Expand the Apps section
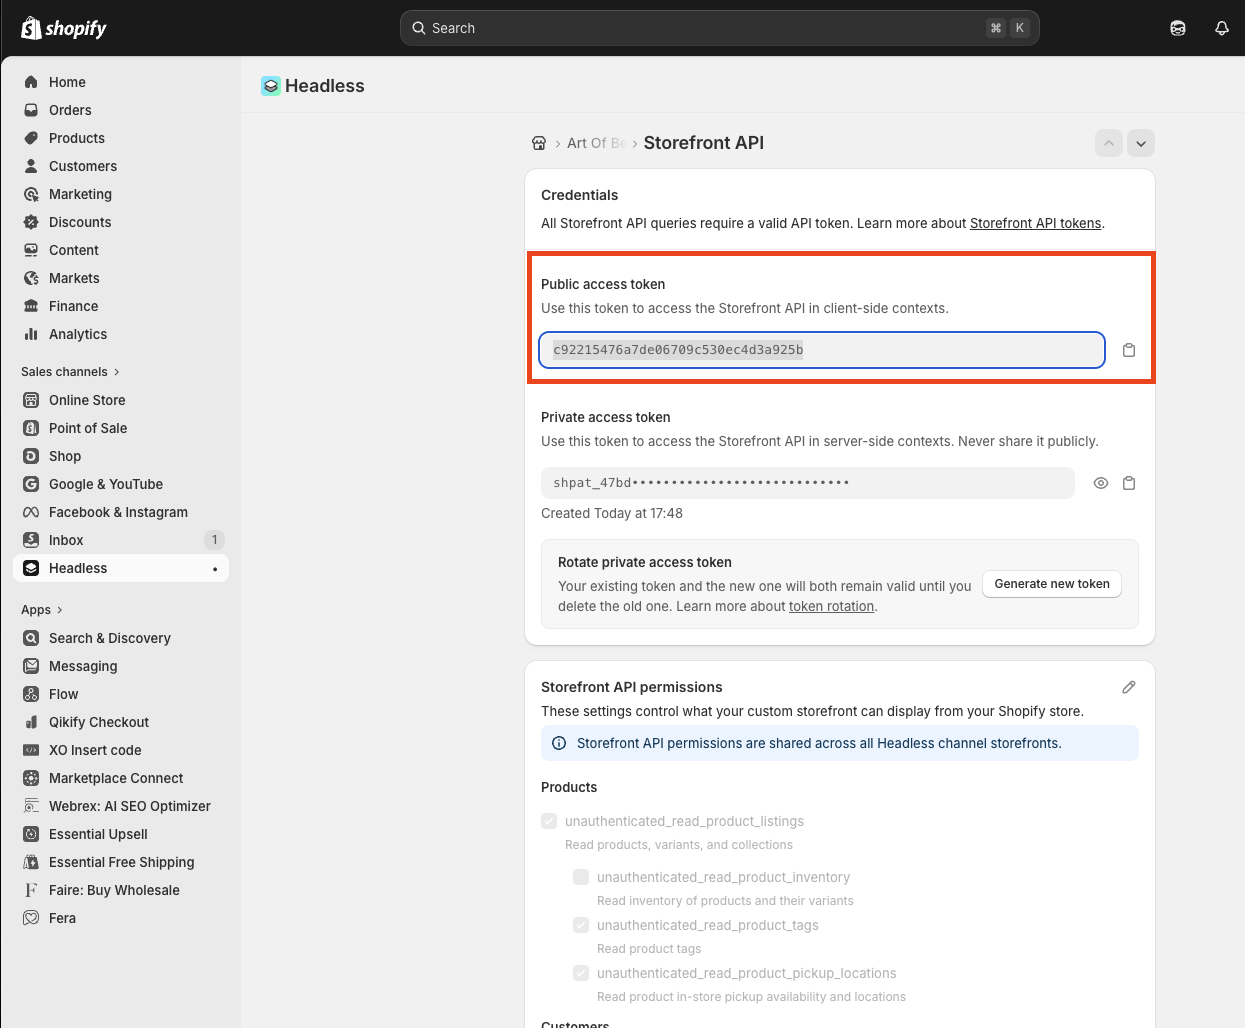Screen dimensions: 1245x1028 tap(42, 610)
